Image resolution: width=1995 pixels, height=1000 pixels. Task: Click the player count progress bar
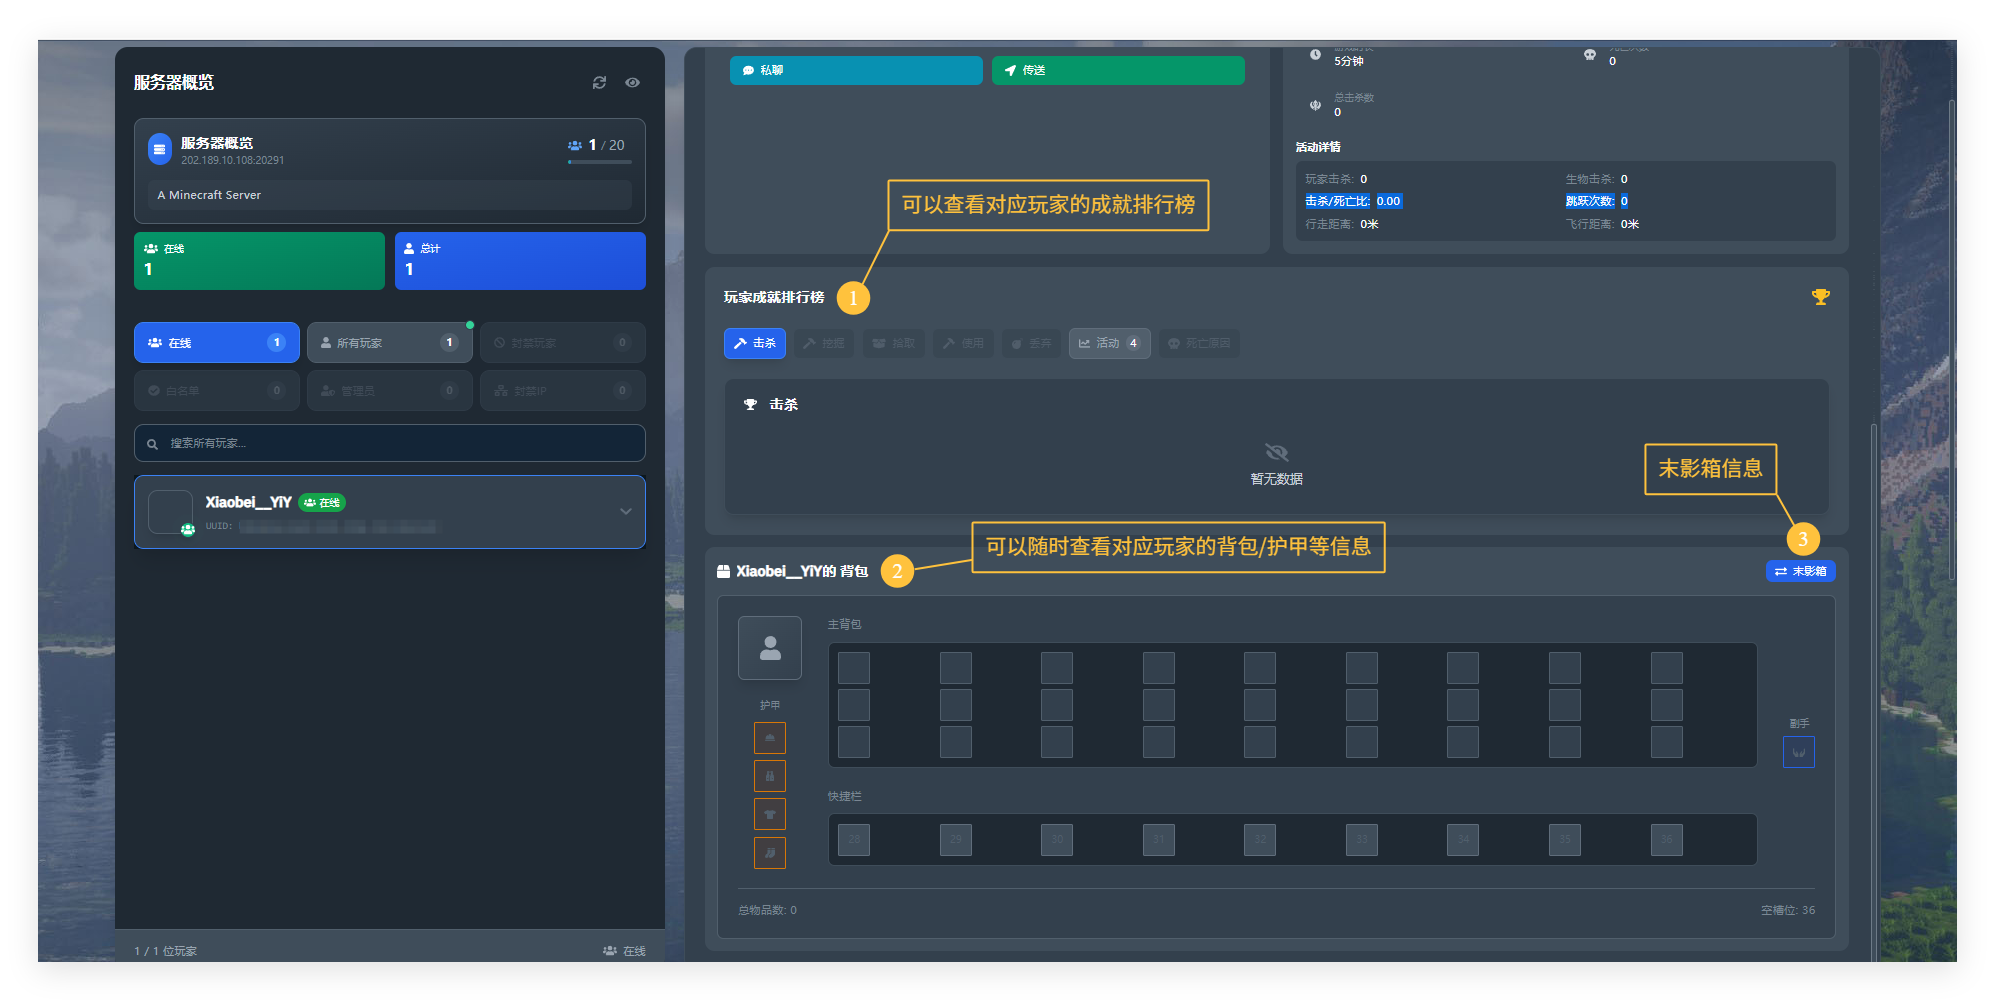click(599, 162)
